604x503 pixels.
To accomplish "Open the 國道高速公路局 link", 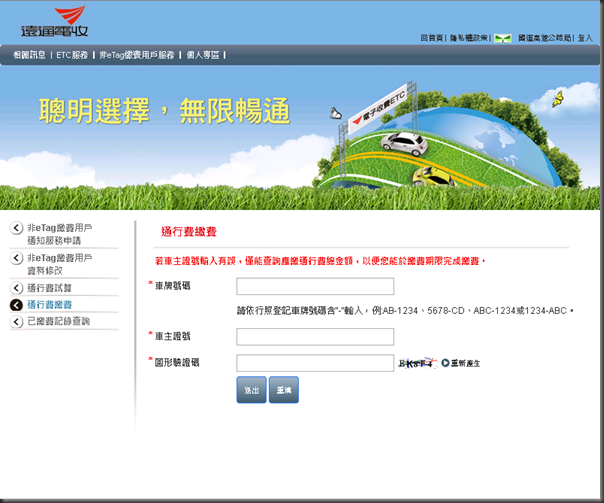I will [544, 38].
